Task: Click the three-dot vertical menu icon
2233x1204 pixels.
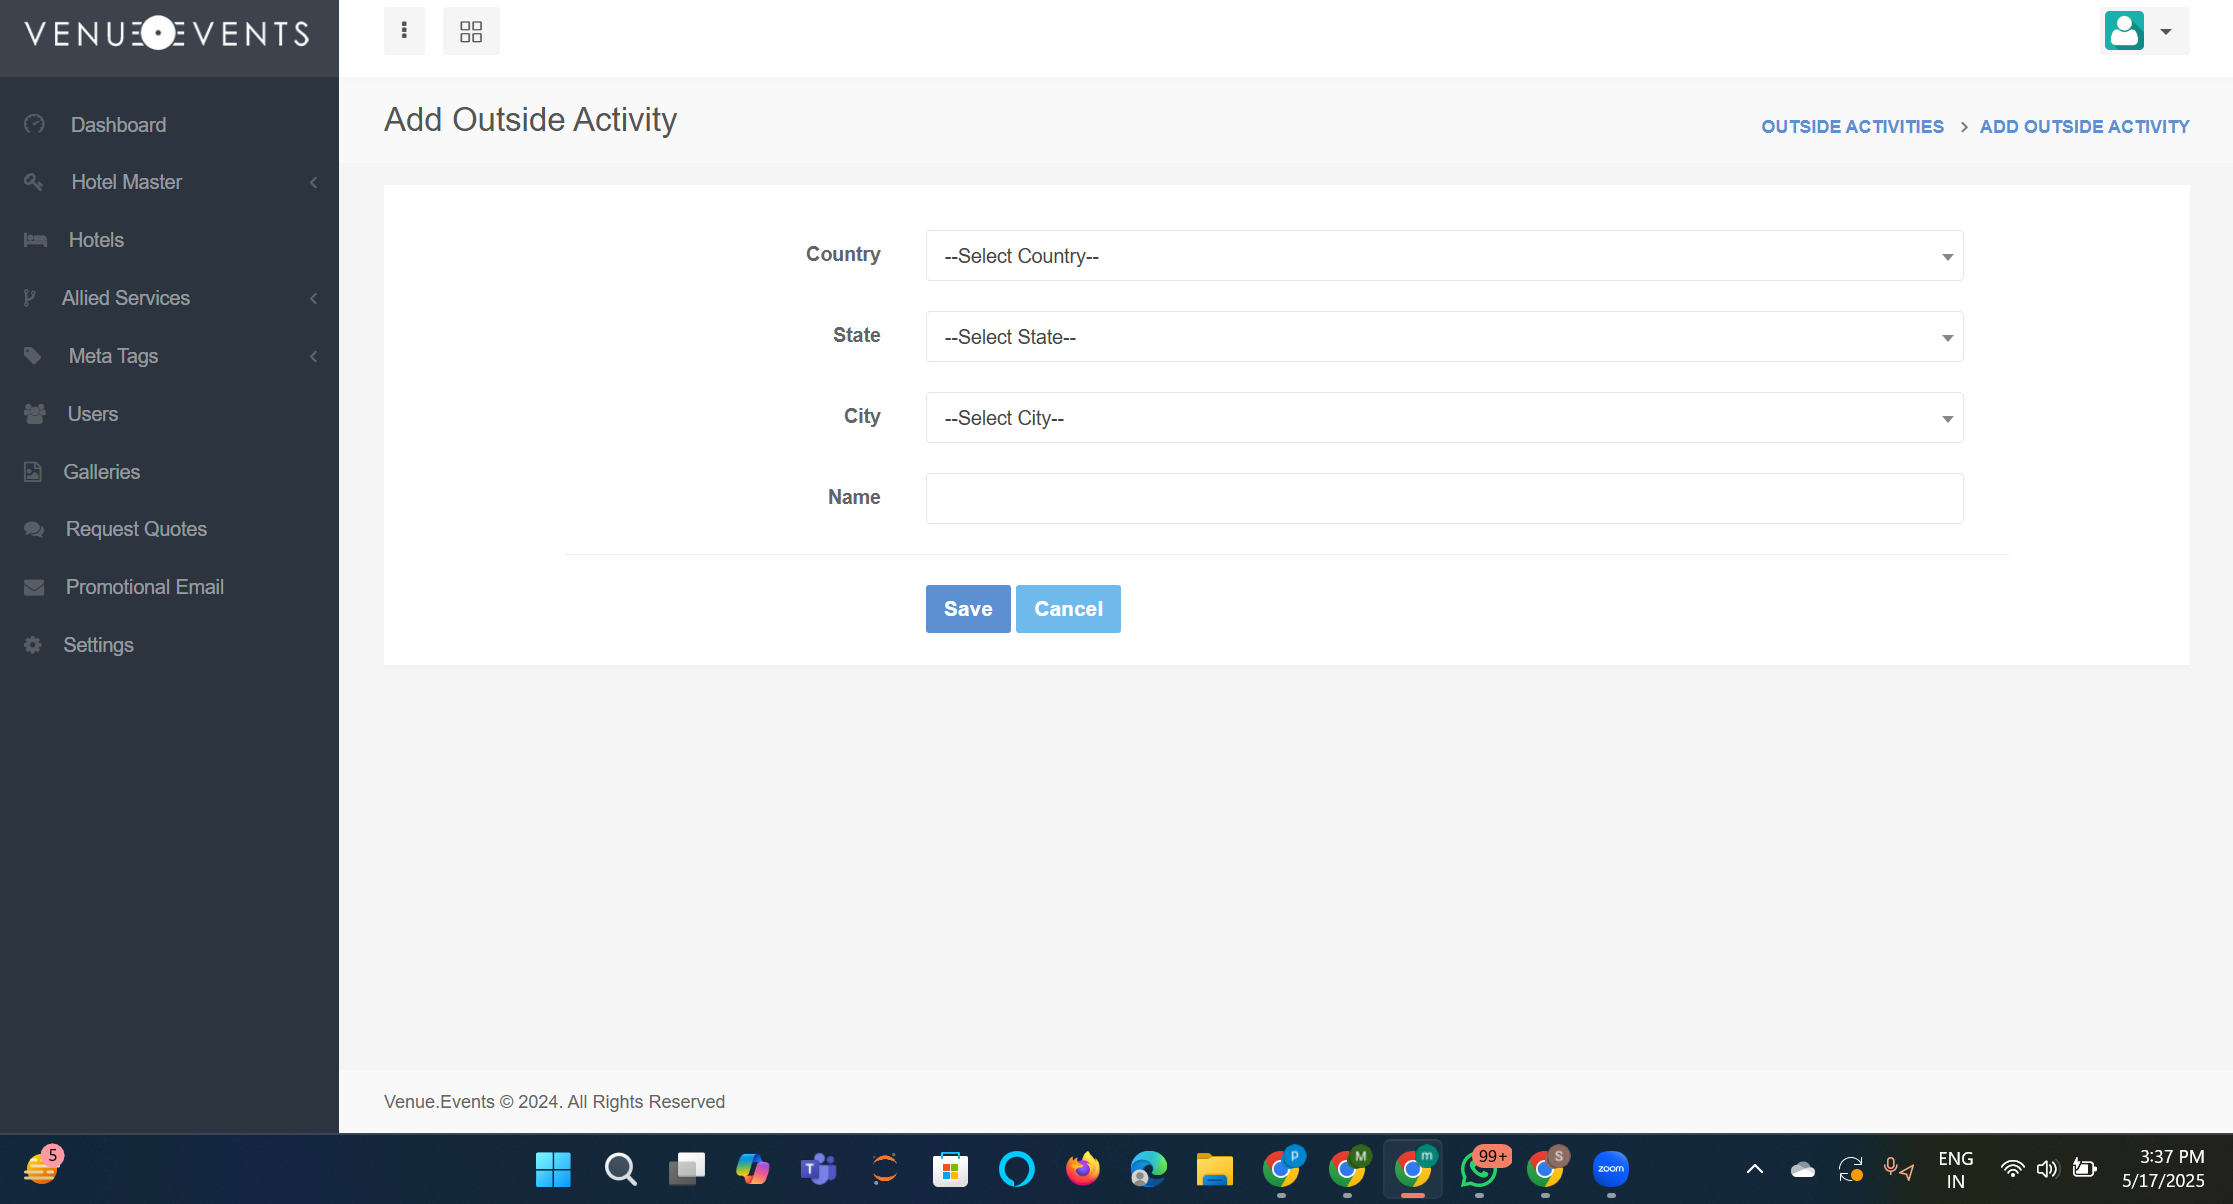Action: [x=404, y=31]
